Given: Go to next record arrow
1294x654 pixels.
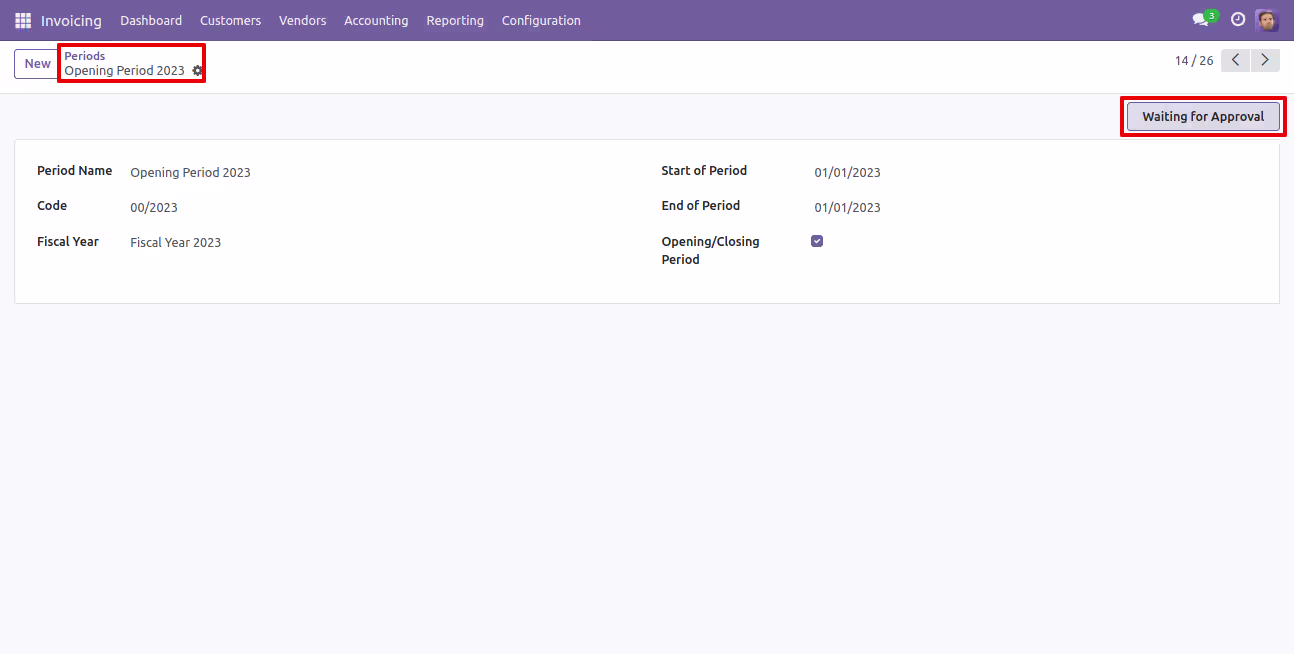Looking at the screenshot, I should point(1266,61).
